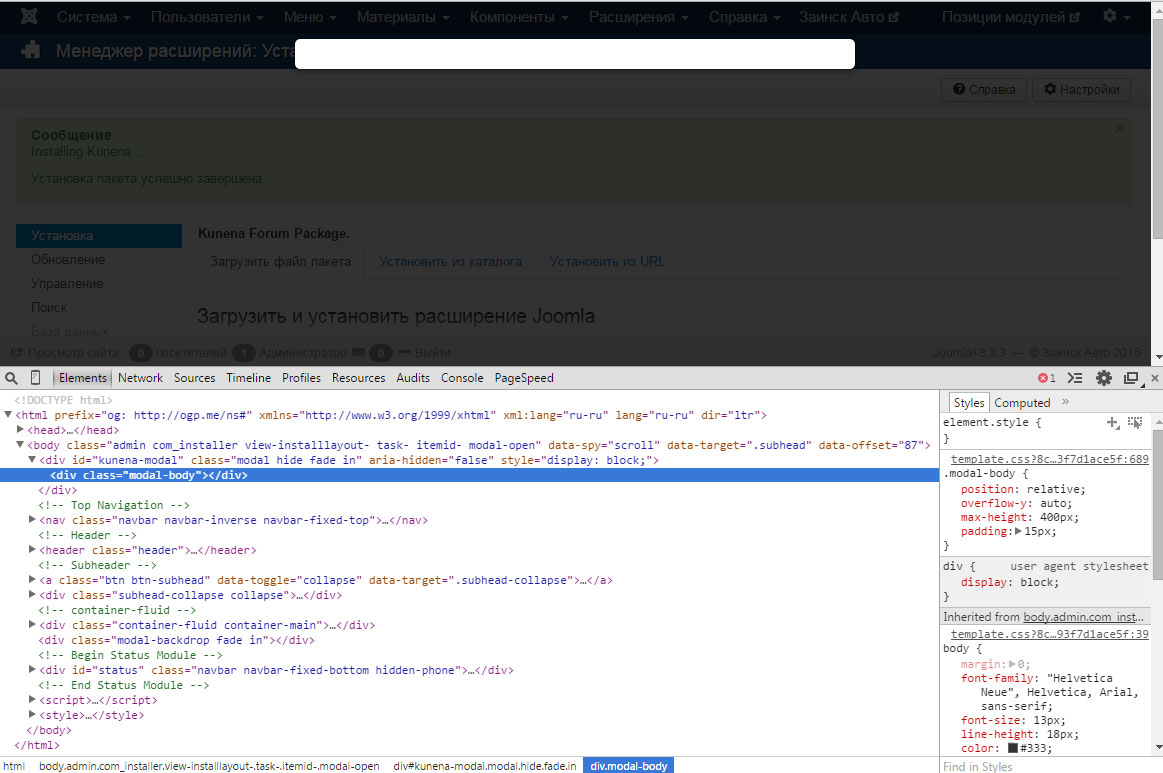Image resolution: width=1163 pixels, height=773 pixels.
Task: Toggle device mode phone icon
Action: coord(36,378)
